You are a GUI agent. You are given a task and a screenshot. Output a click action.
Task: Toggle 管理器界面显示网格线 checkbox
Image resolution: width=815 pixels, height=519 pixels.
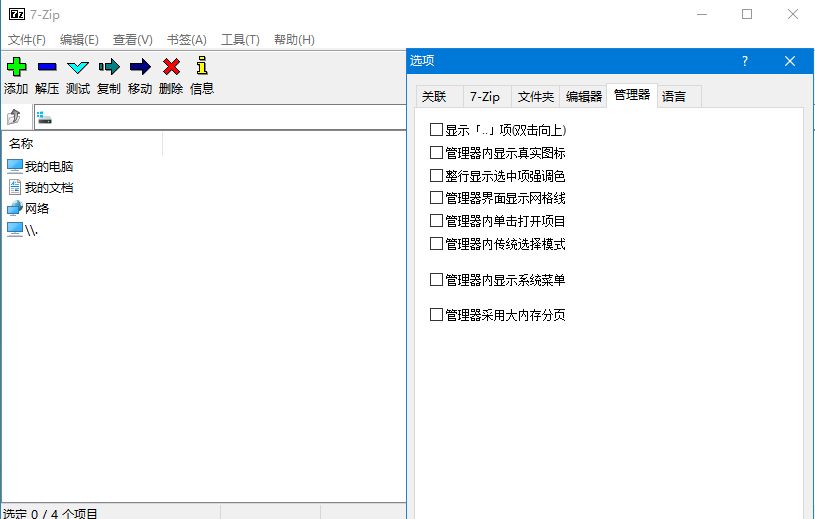click(x=436, y=198)
